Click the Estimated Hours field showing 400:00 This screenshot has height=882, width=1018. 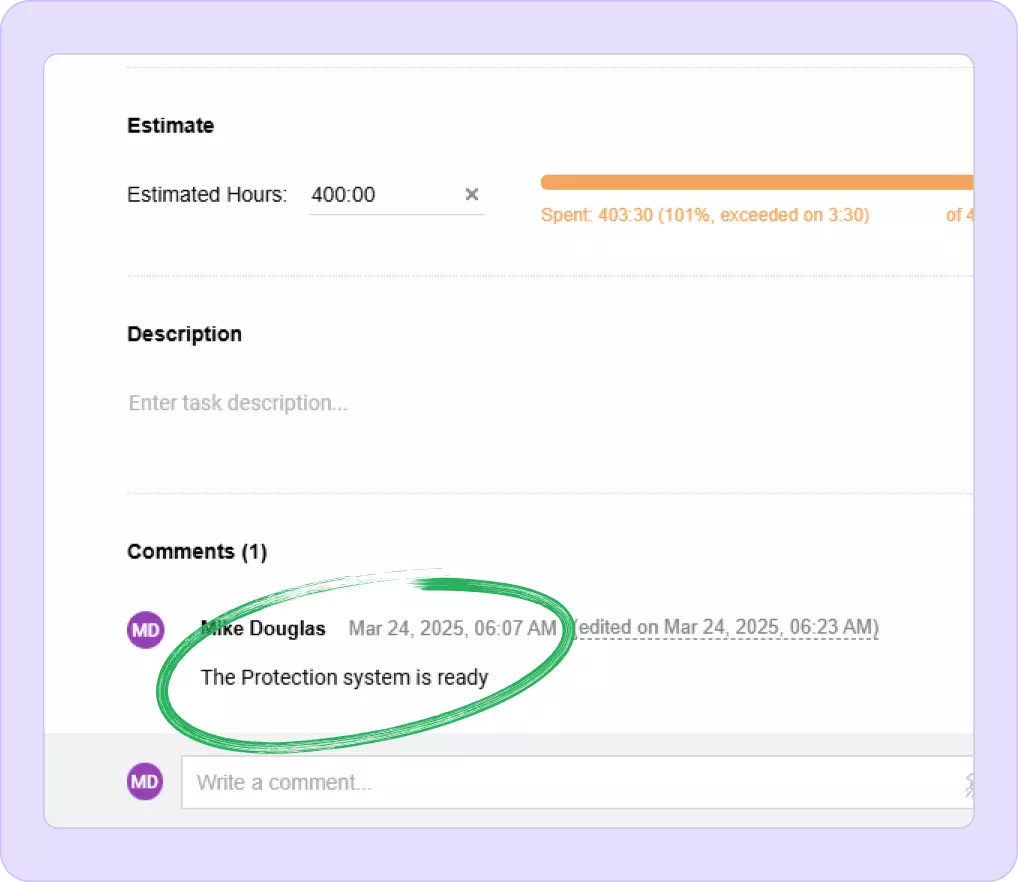click(380, 195)
